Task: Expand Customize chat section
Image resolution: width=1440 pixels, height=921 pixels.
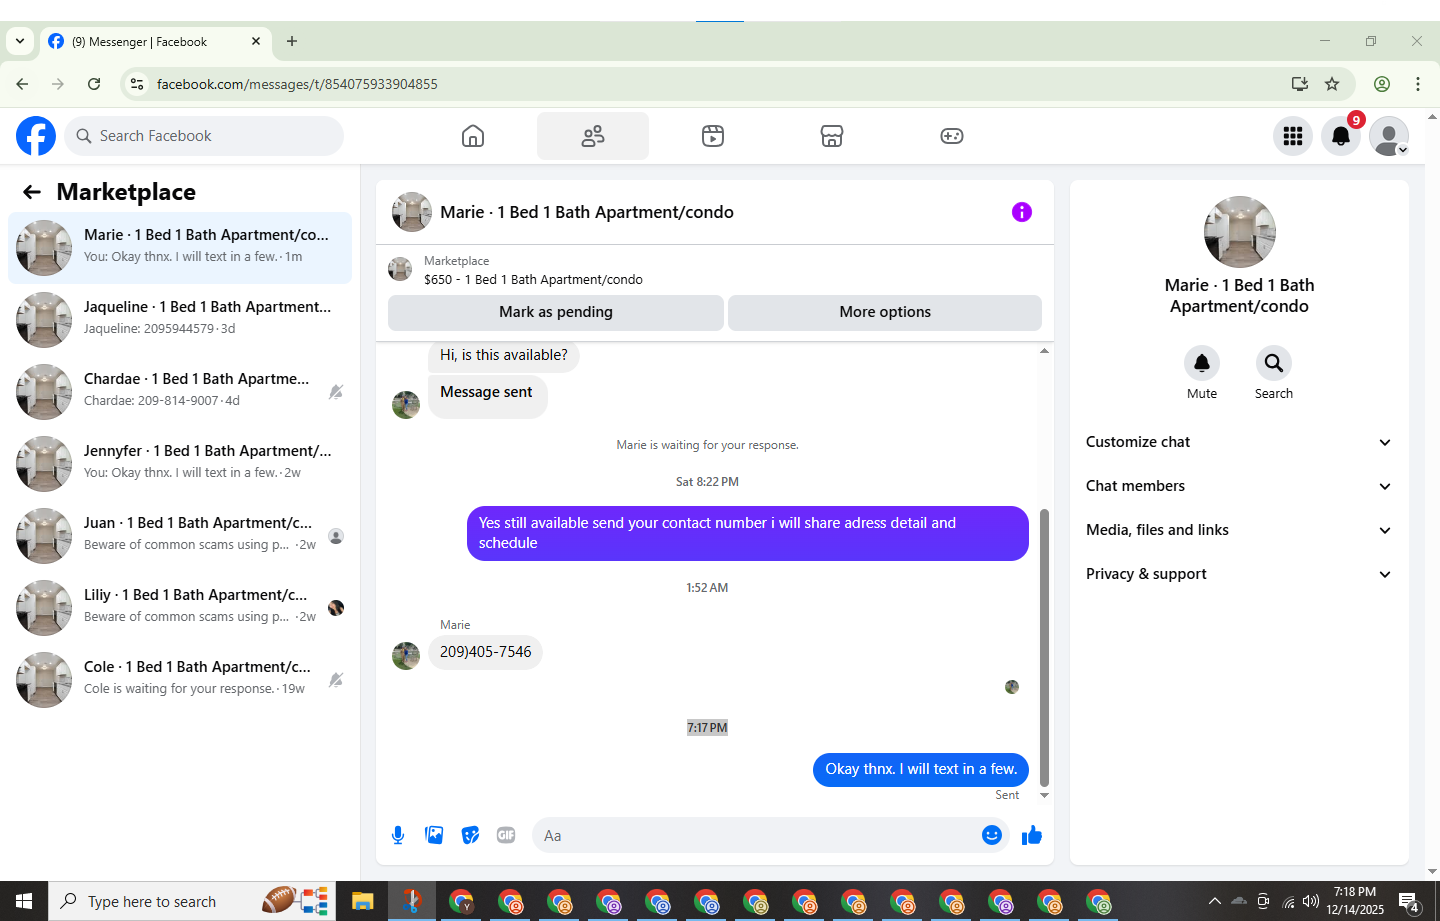Action: pyautogui.click(x=1239, y=442)
